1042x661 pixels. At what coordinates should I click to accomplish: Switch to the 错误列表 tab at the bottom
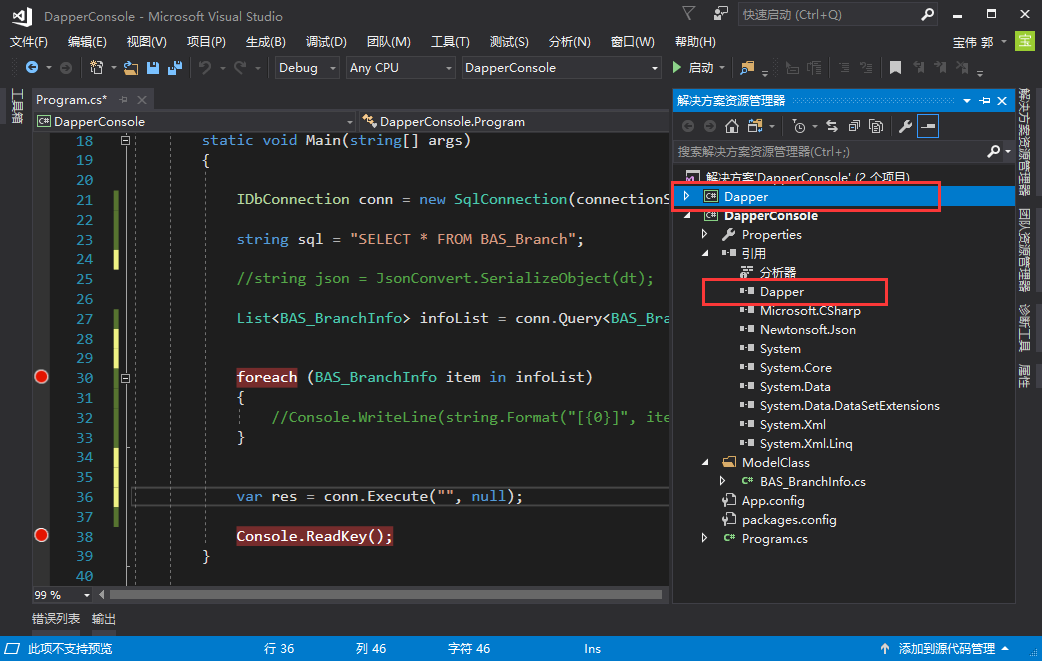click(56, 619)
